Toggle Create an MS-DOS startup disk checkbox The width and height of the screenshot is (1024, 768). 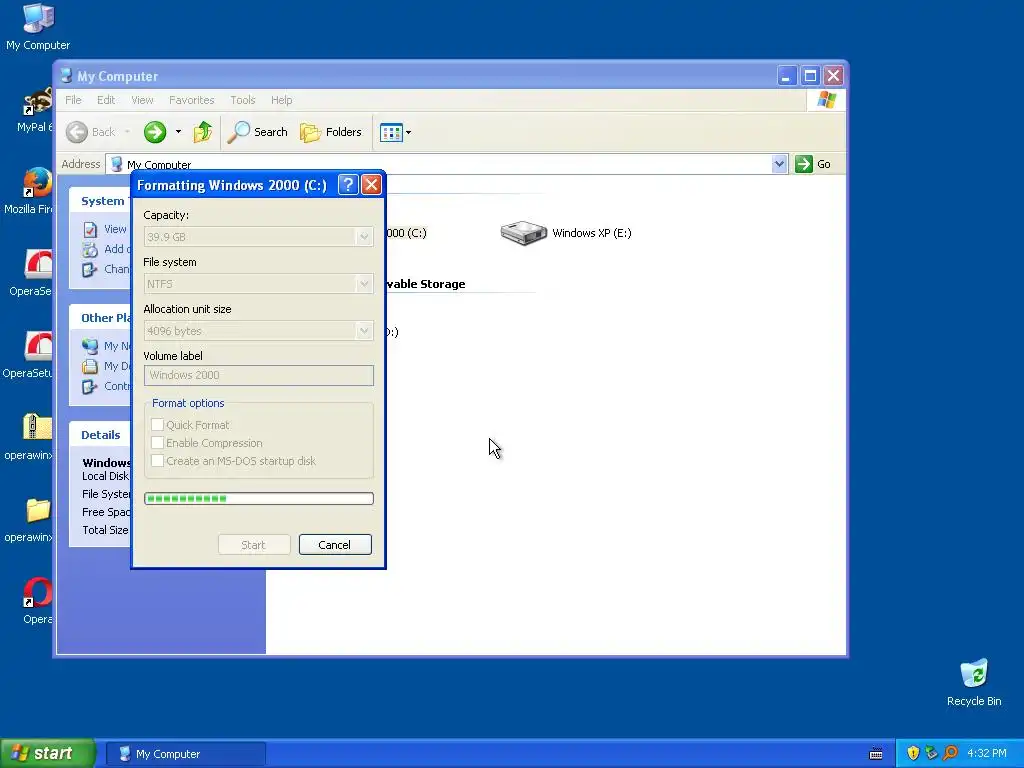click(x=157, y=461)
